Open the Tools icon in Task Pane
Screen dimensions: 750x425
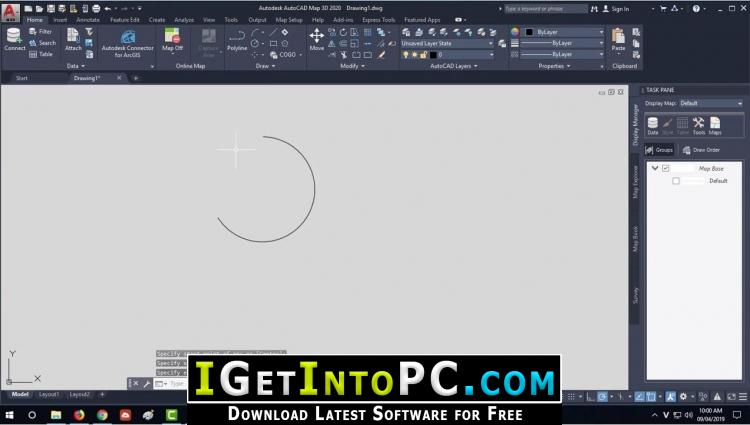[698, 126]
